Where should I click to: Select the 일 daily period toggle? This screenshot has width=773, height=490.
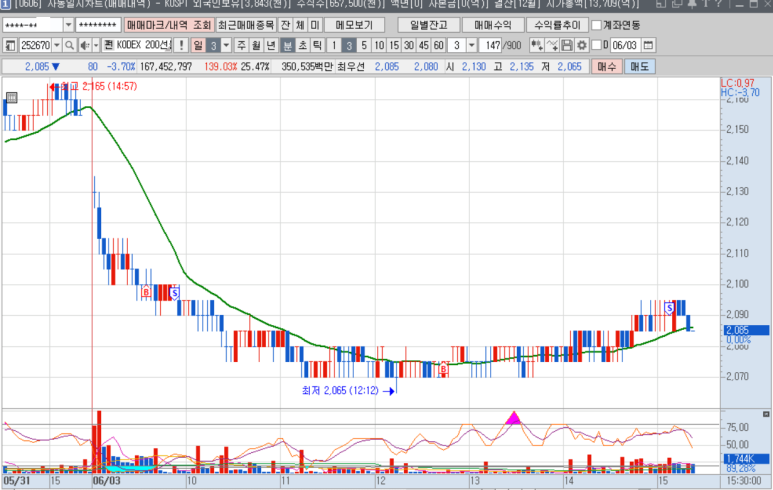[198, 45]
